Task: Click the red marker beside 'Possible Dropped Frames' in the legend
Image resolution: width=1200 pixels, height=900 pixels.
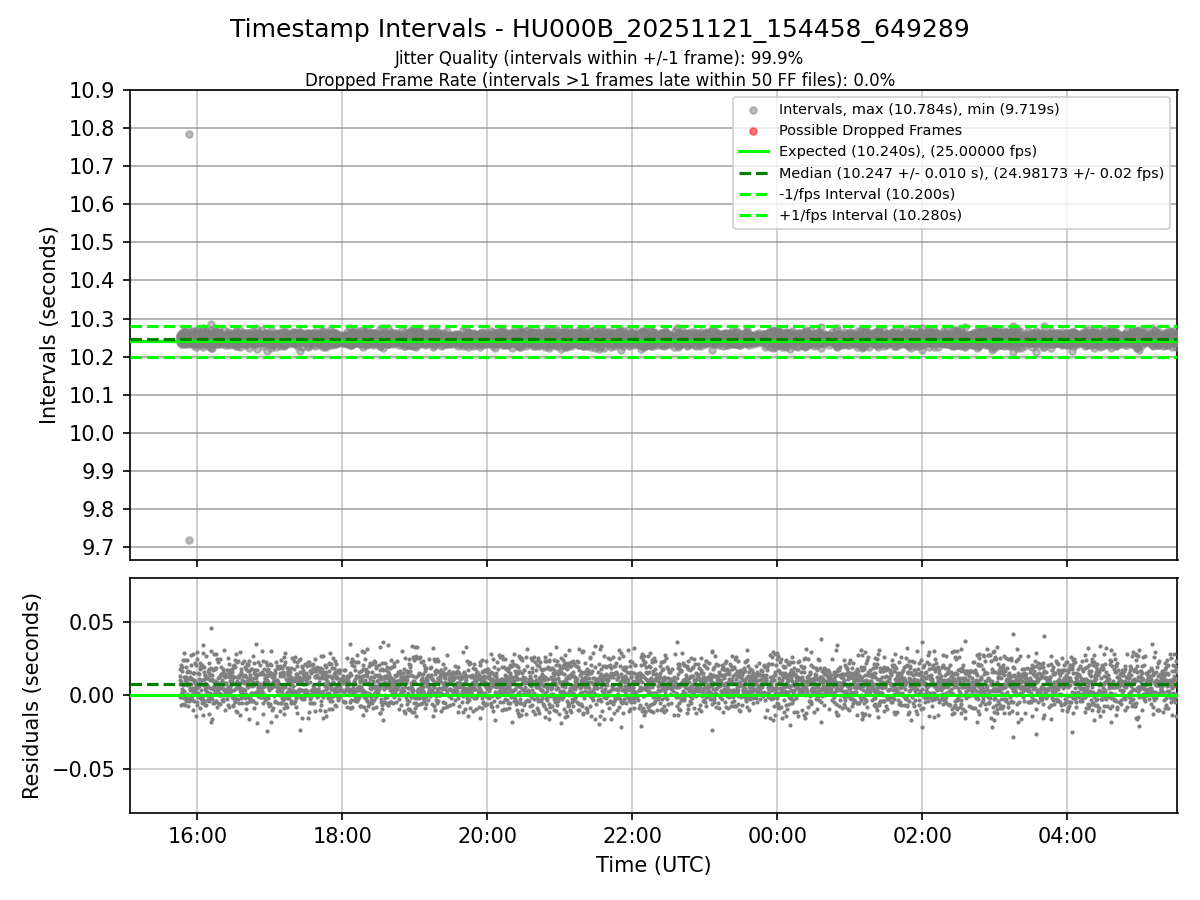Action: tap(754, 130)
